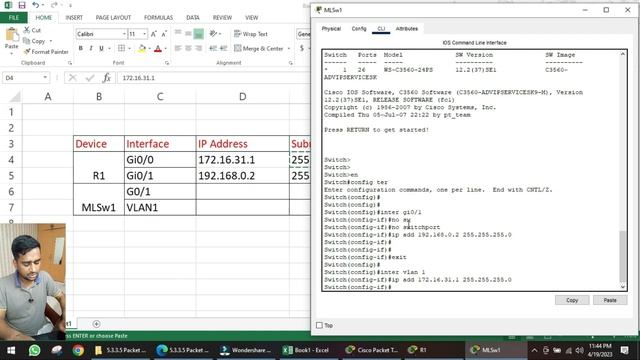640x360 pixels.
Task: Click the Wrap Text button
Action: pos(251,34)
